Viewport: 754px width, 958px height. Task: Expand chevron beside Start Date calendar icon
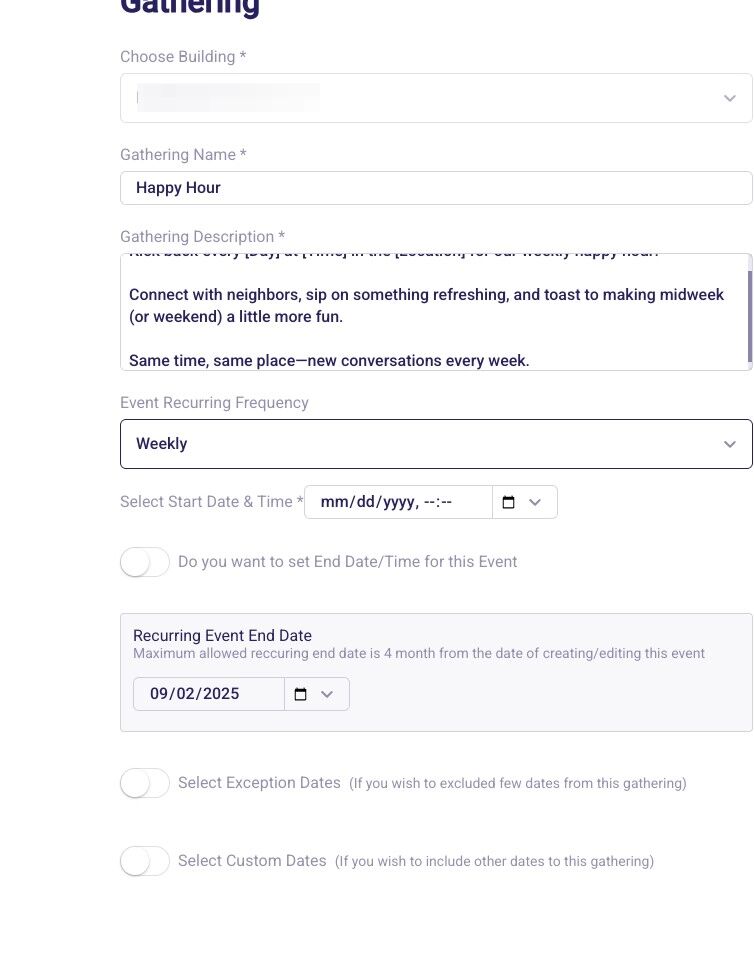[x=535, y=502]
